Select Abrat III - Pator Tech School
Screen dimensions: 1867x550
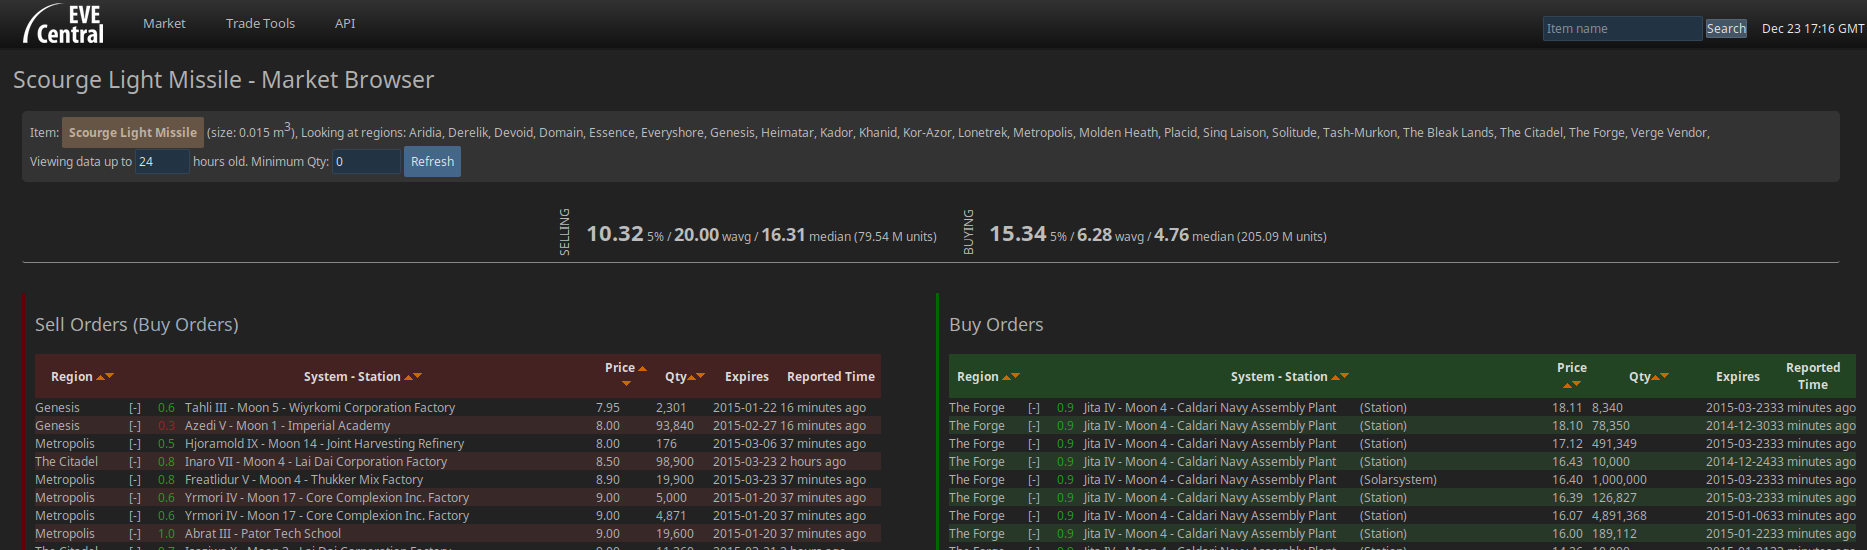[263, 534]
